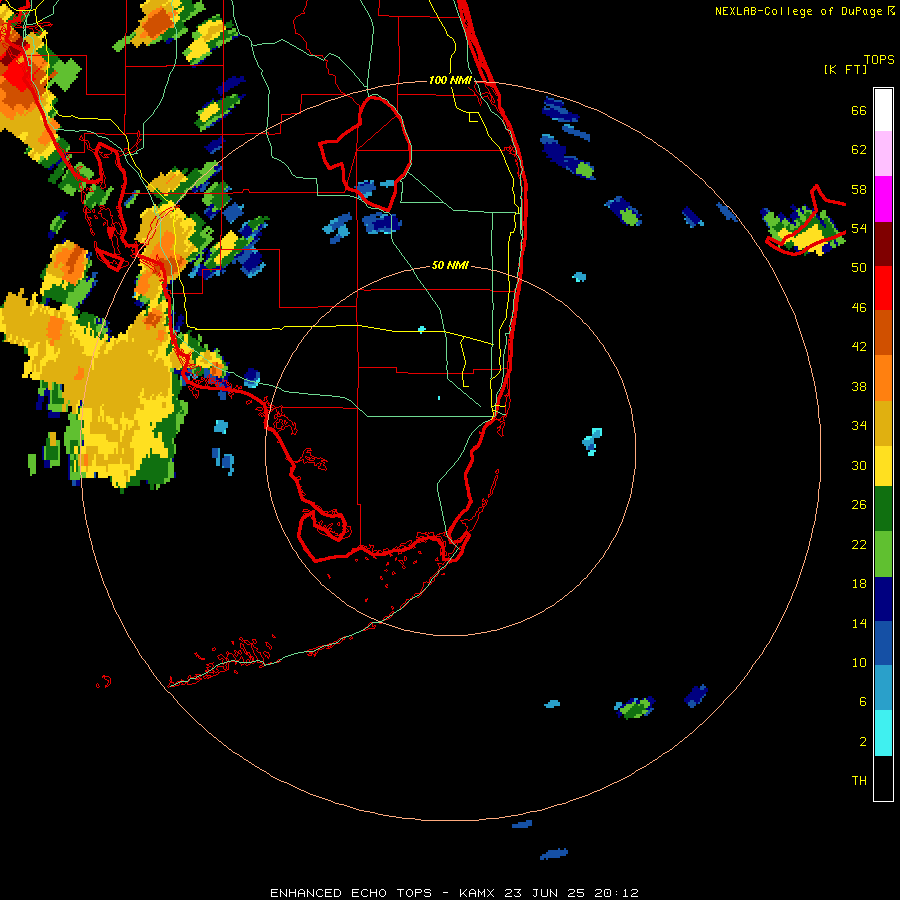Click legend value "30"
This screenshot has height=900, width=900.
click(x=859, y=465)
